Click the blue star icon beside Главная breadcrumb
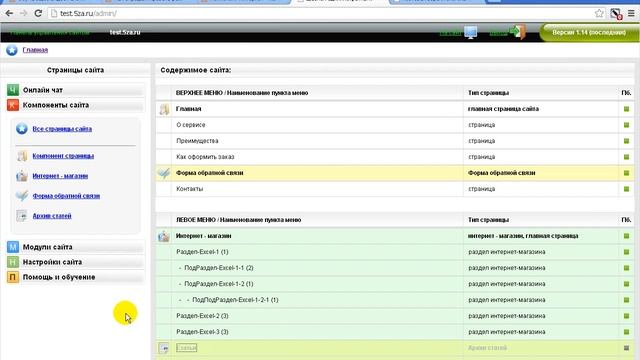 coord(12,50)
